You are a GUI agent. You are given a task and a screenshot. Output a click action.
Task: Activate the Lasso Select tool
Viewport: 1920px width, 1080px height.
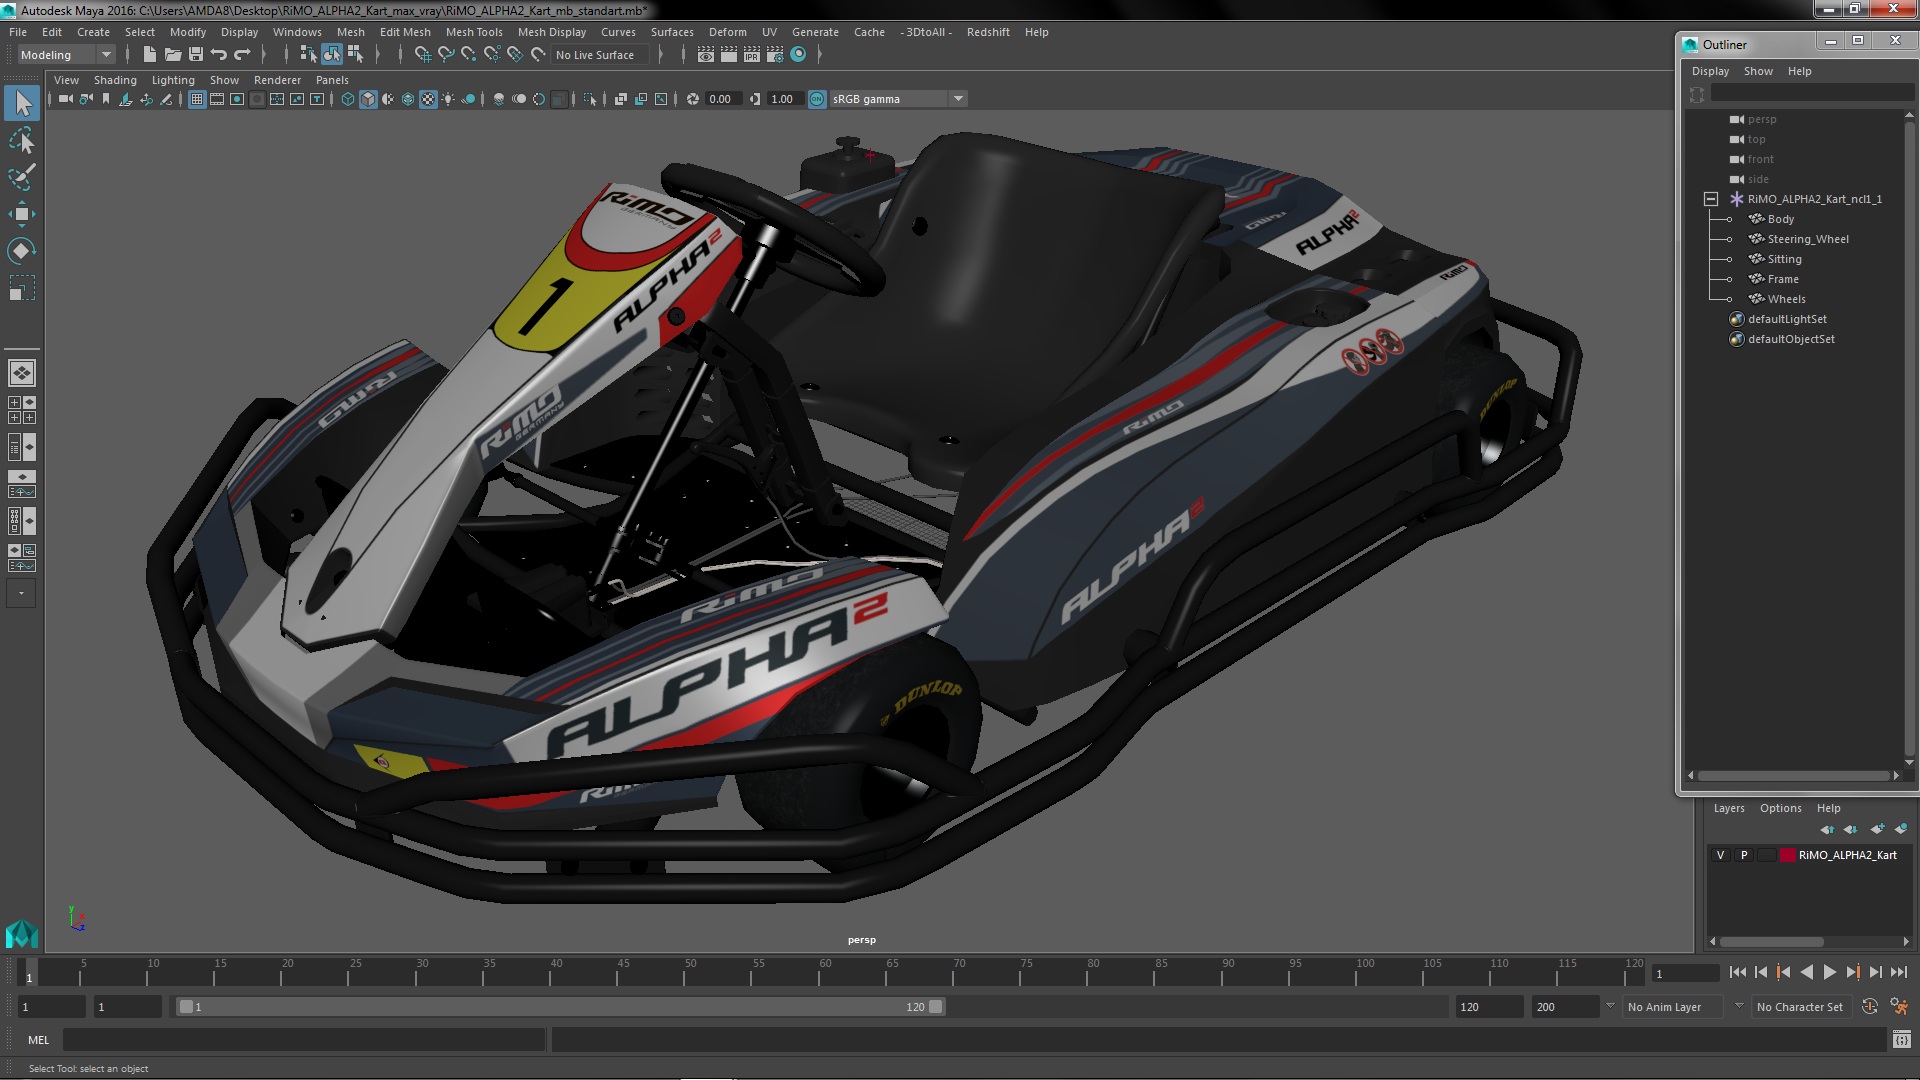(22, 140)
